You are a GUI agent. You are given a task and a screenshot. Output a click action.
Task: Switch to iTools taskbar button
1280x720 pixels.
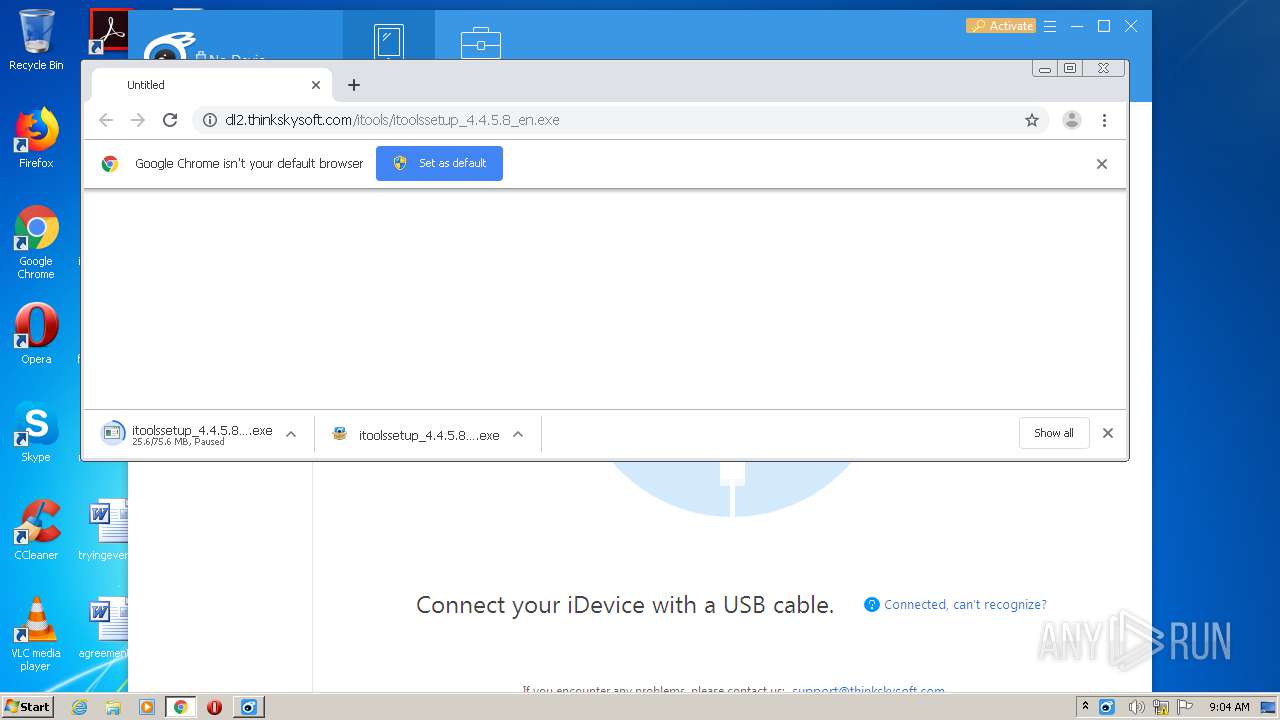coord(248,707)
